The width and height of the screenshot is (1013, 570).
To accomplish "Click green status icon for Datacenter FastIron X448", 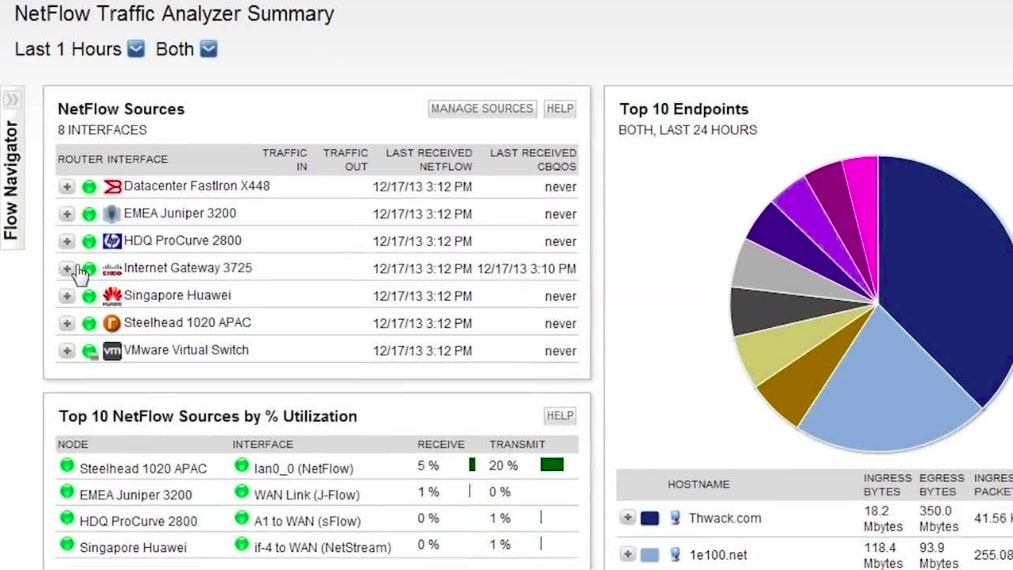I will click(x=89, y=187).
